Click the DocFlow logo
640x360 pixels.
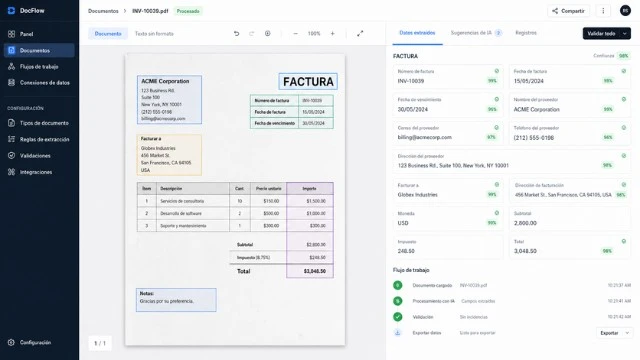[x=26, y=11]
